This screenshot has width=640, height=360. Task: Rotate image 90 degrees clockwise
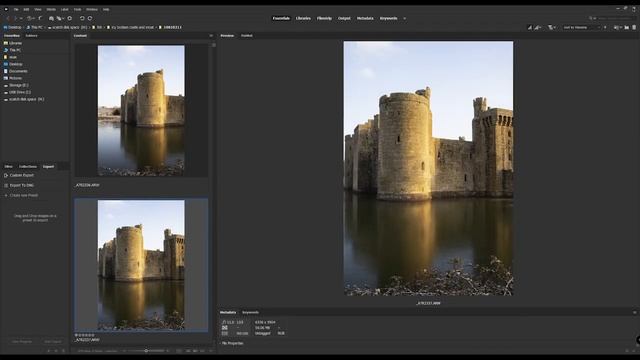[x=90, y=18]
